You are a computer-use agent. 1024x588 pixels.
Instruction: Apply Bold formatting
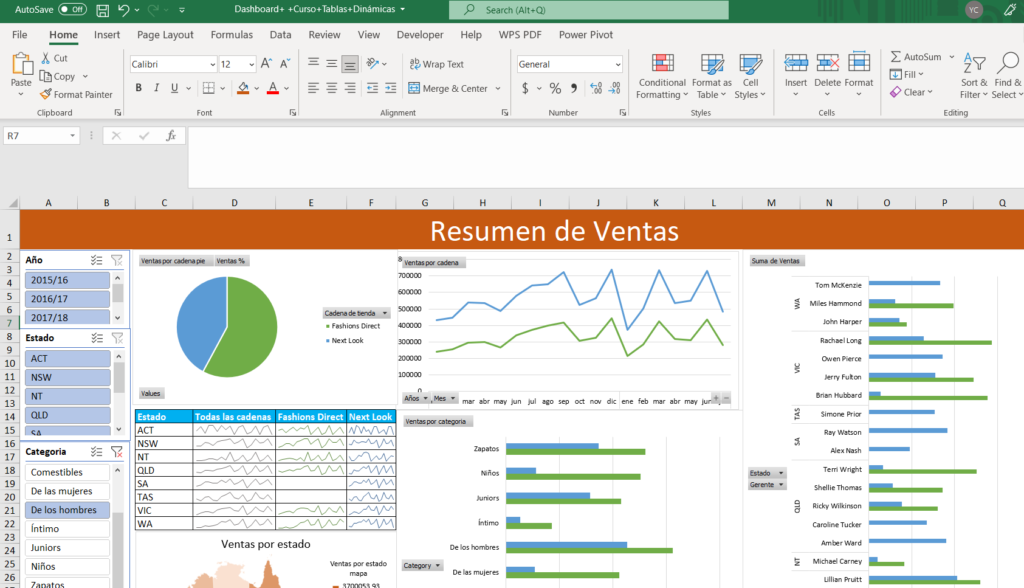139,88
